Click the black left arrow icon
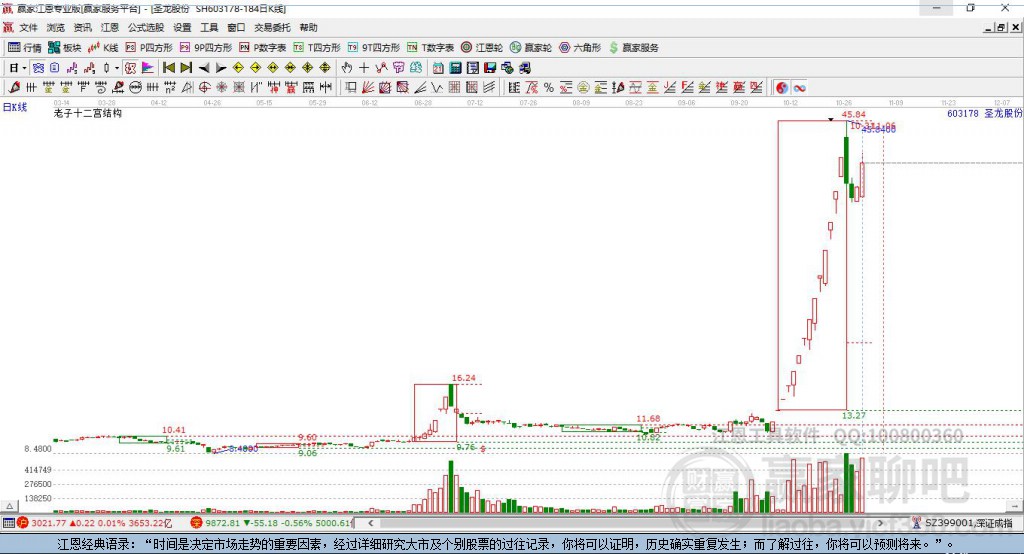The image size is (1024, 554). point(204,67)
